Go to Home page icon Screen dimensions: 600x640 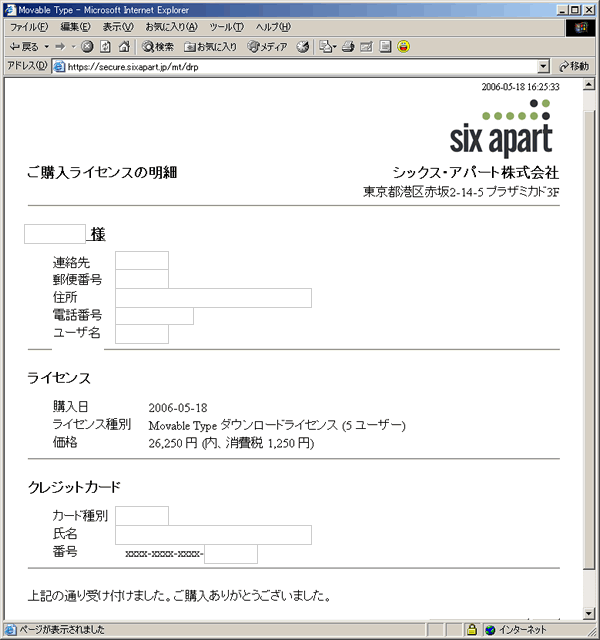(x=124, y=47)
